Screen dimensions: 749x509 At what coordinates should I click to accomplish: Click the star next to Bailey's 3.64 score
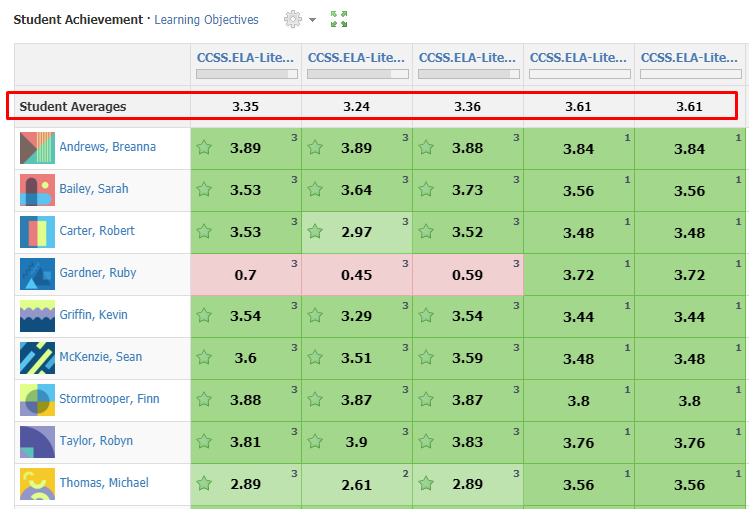316,190
